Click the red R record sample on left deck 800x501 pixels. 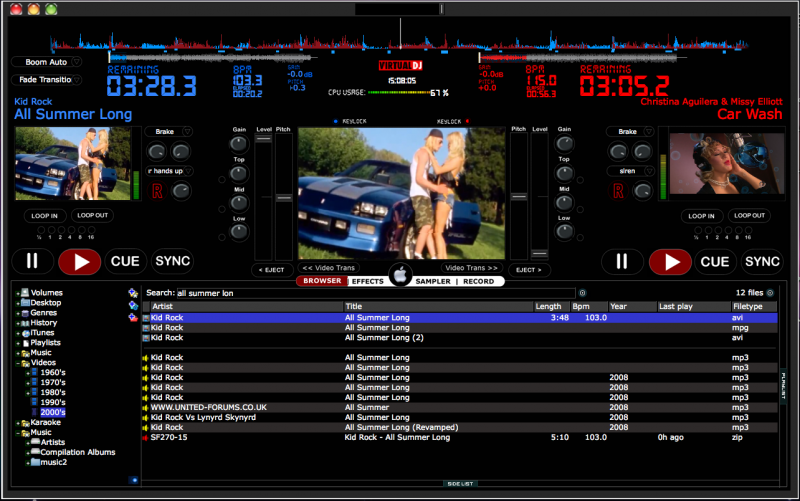[157, 191]
